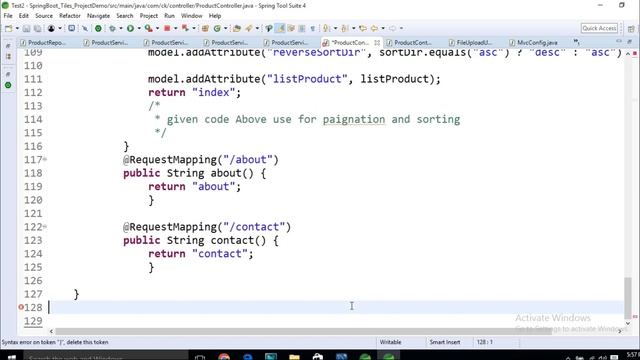640x360 pixels.
Task: Open File Explorer from the taskbar
Action: click(x=294, y=357)
